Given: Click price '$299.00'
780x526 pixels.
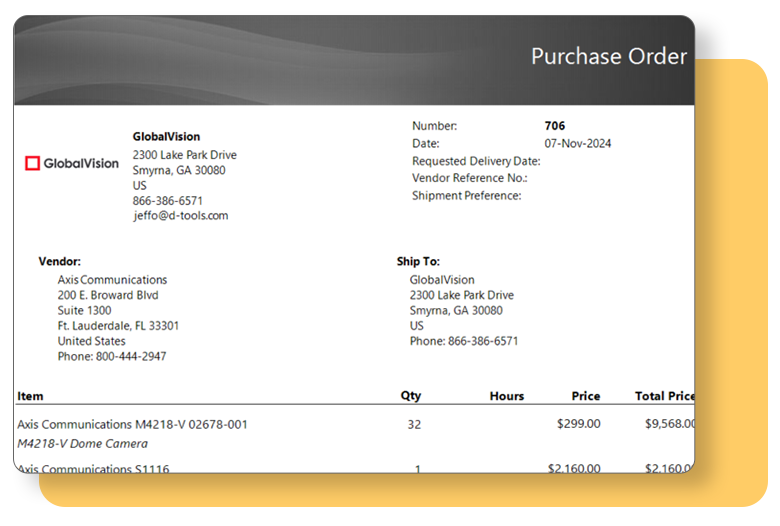Looking at the screenshot, I should [579, 423].
